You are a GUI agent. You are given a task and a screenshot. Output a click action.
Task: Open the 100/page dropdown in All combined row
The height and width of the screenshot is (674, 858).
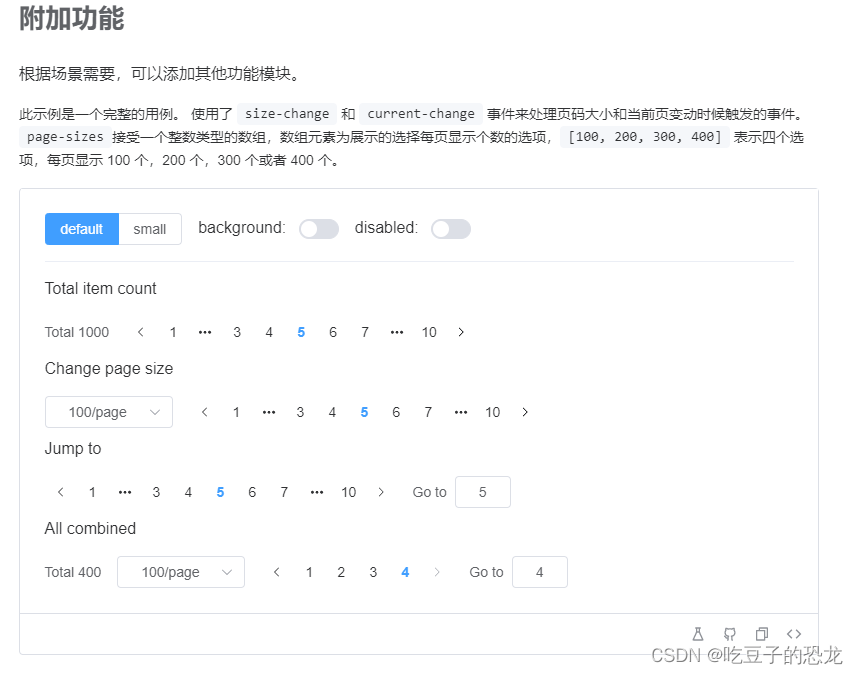pos(180,571)
